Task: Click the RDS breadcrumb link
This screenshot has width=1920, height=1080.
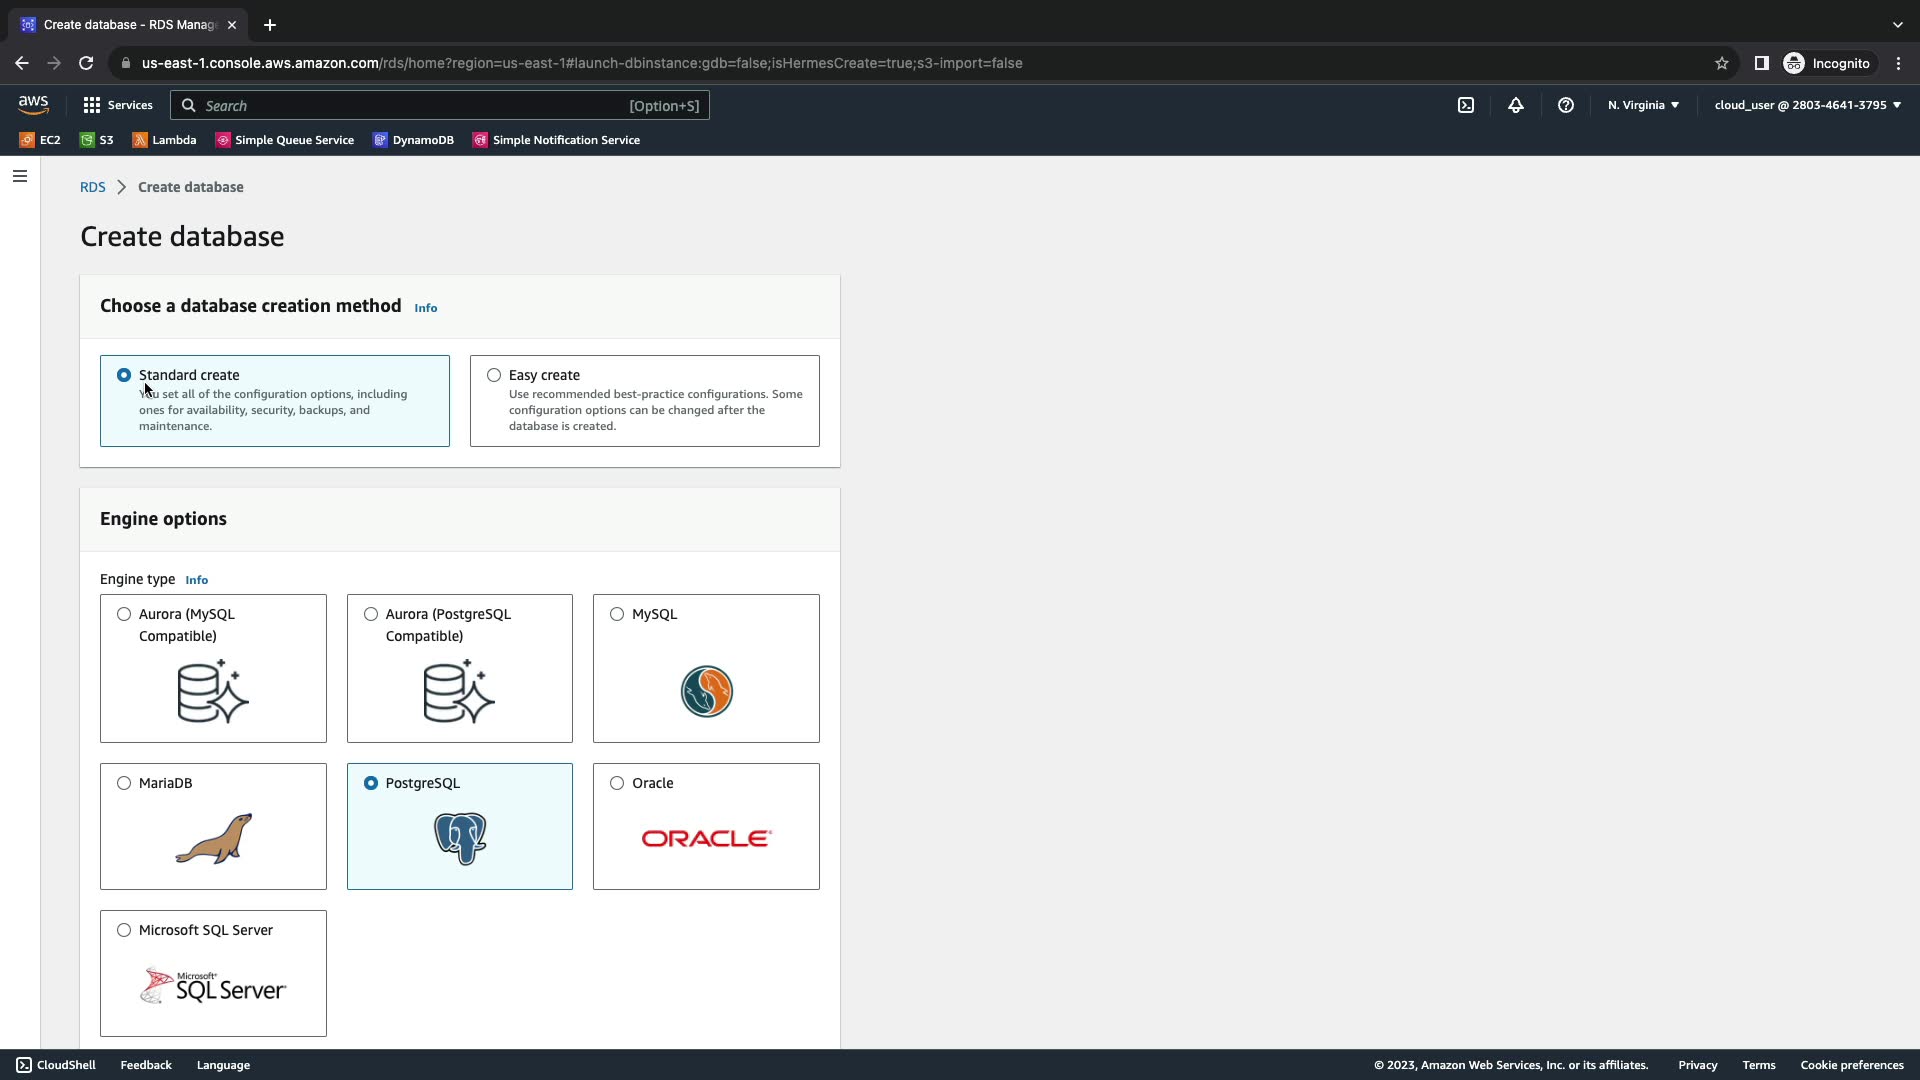Action: pyautogui.click(x=92, y=187)
